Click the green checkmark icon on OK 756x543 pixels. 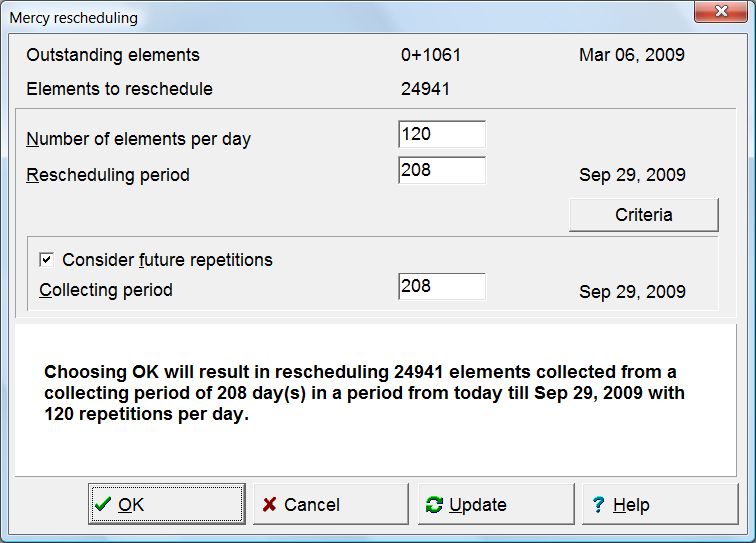[x=103, y=505]
